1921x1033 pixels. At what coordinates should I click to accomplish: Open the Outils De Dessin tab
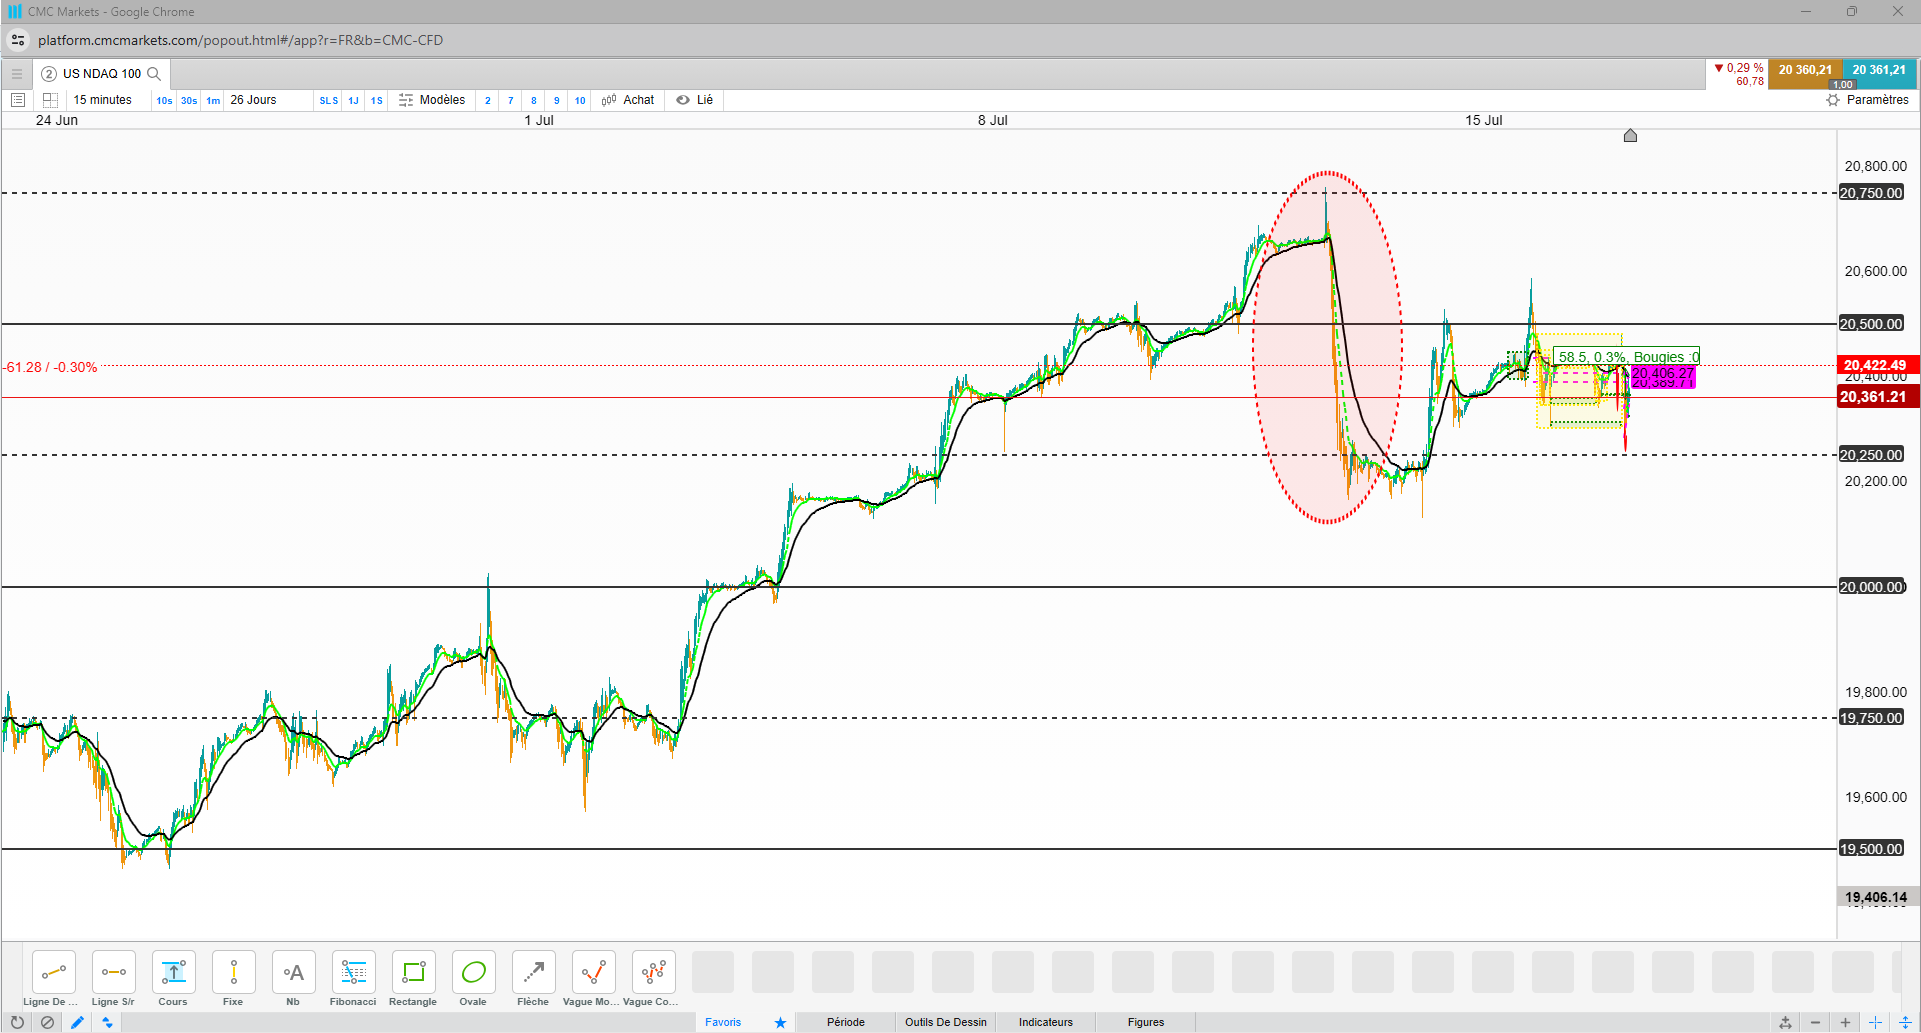coord(946,1022)
